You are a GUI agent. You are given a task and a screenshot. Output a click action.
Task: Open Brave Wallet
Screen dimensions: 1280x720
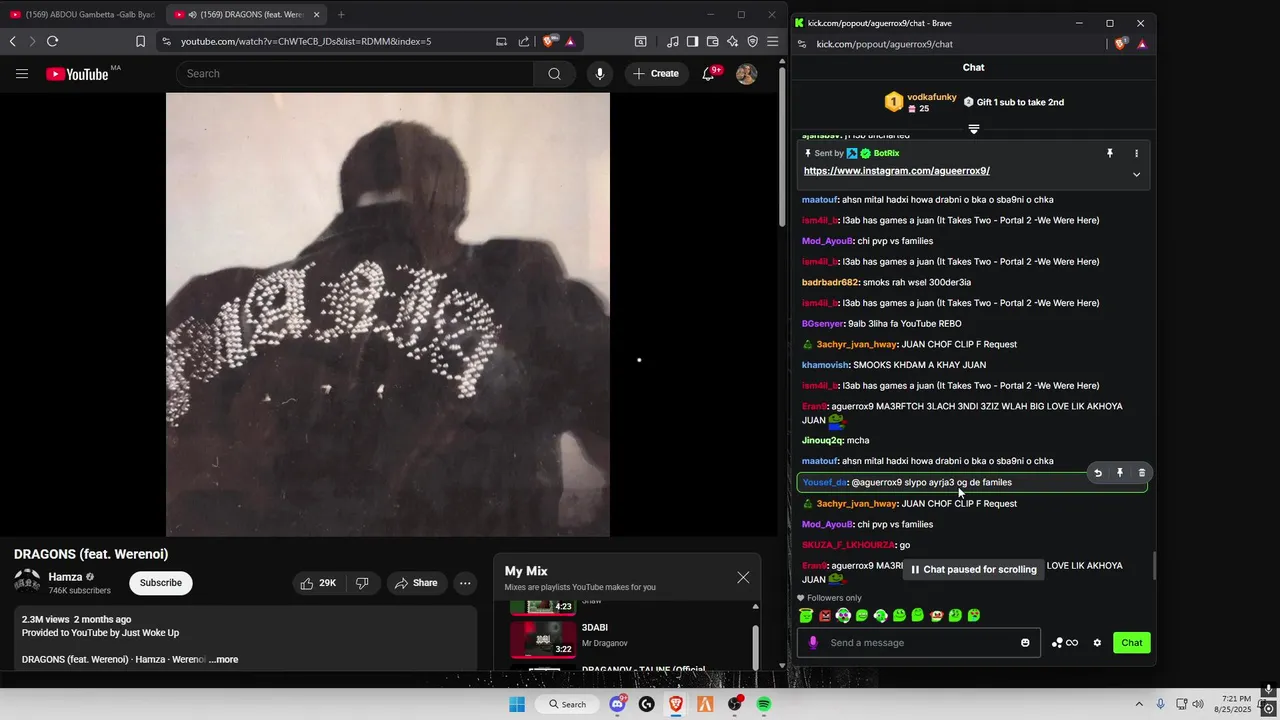tap(712, 41)
